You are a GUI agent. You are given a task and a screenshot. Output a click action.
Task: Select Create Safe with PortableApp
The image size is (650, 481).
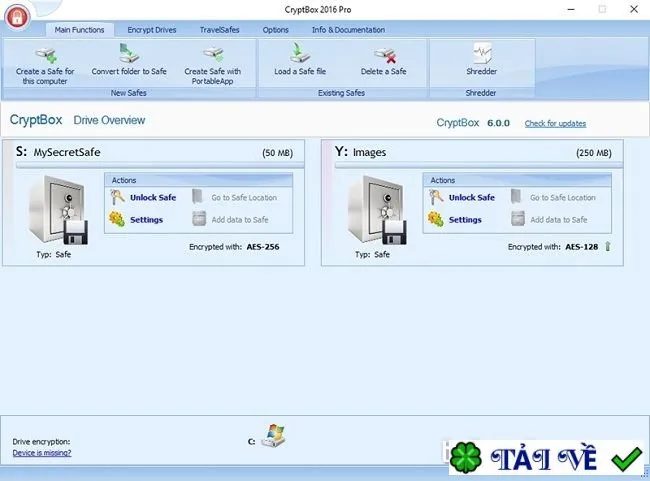pos(213,66)
